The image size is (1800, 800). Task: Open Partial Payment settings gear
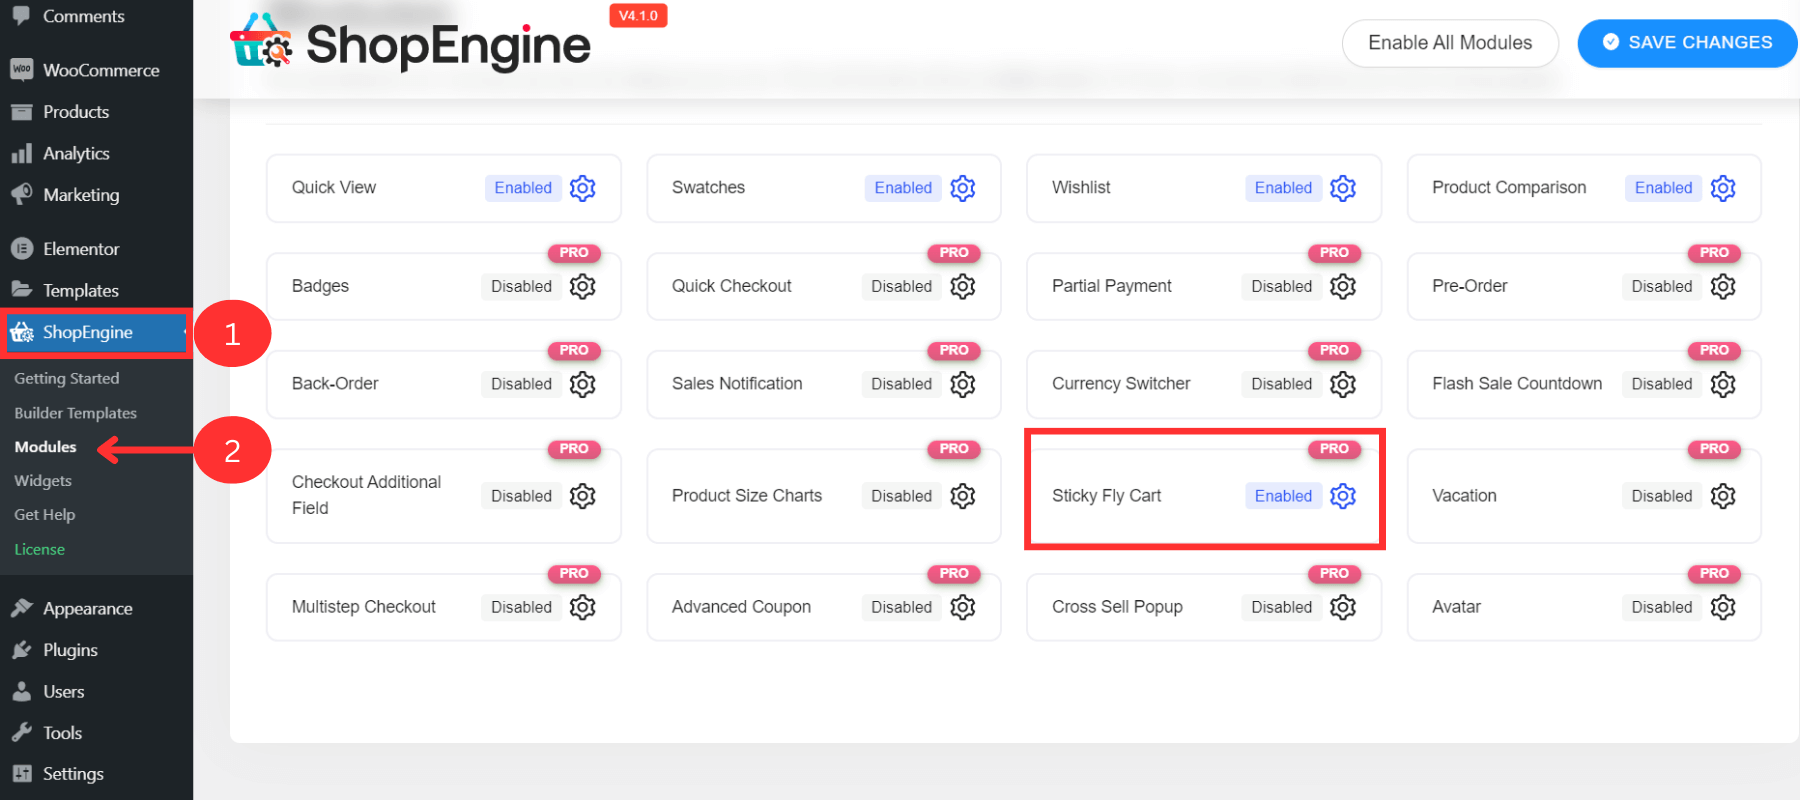pos(1343,286)
